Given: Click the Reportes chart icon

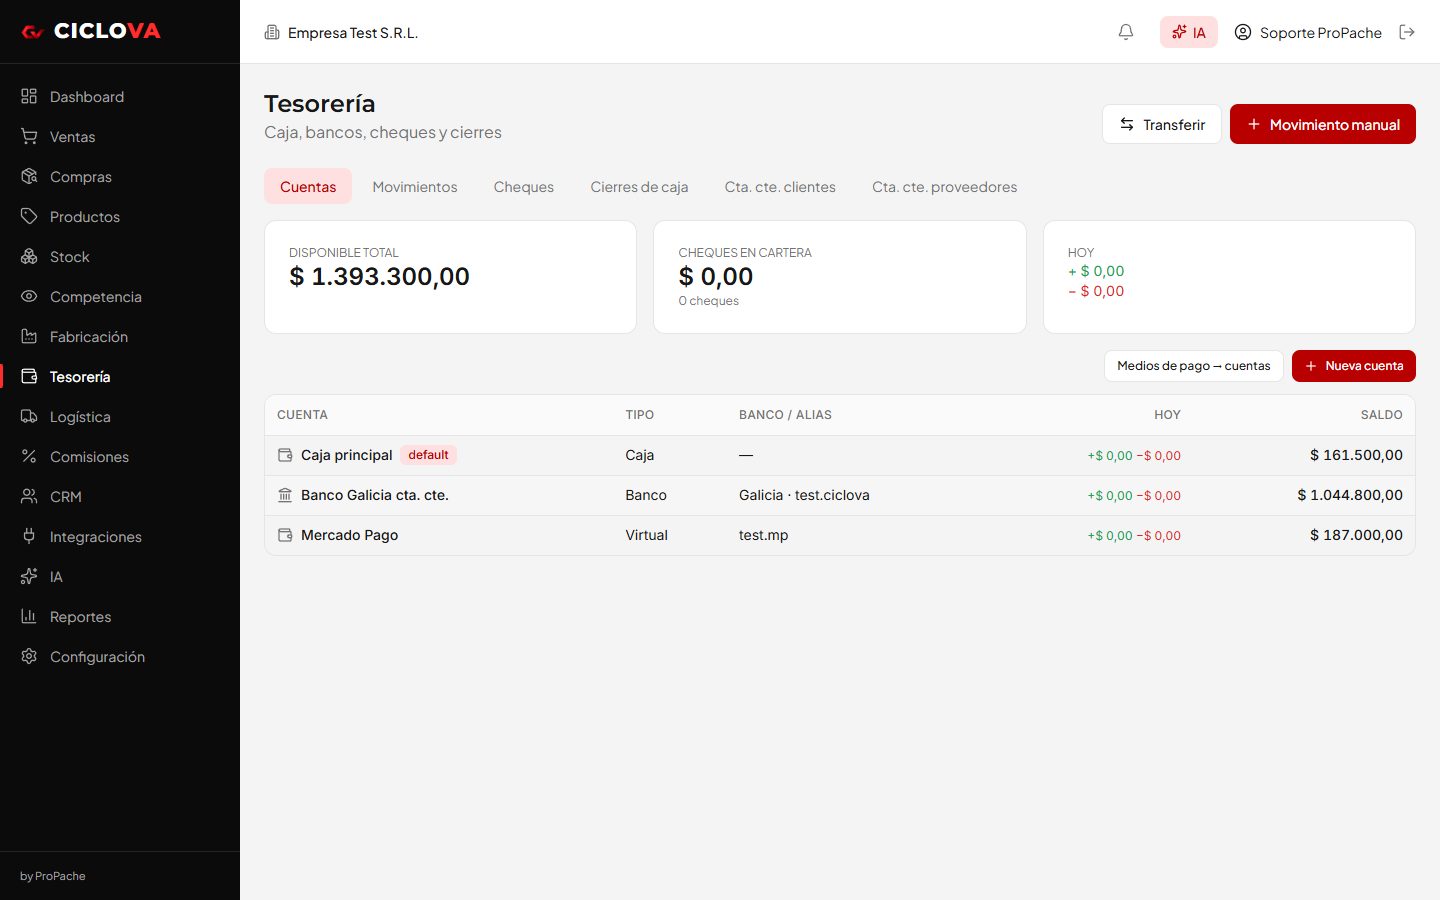Looking at the screenshot, I should [29, 616].
